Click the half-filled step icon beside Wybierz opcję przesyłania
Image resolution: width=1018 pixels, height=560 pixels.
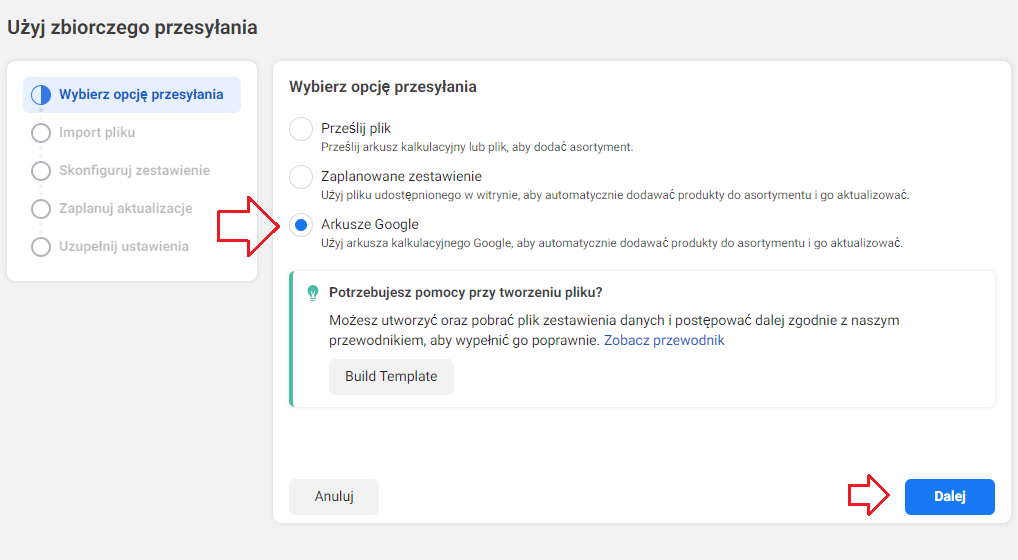point(41,95)
